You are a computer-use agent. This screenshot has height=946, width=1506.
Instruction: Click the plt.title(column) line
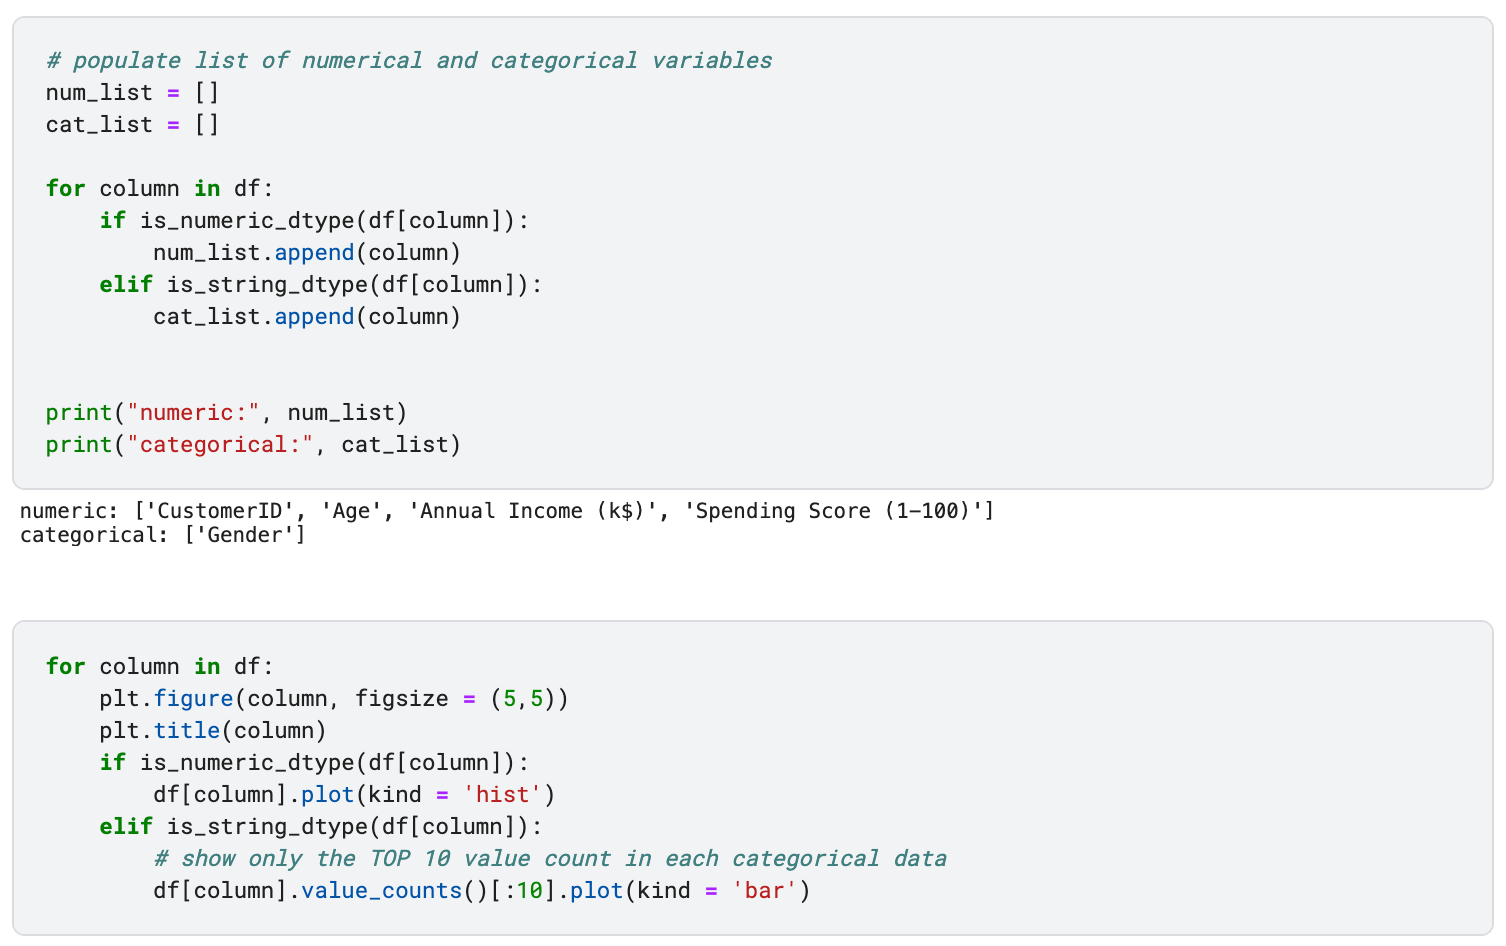pos(213,731)
